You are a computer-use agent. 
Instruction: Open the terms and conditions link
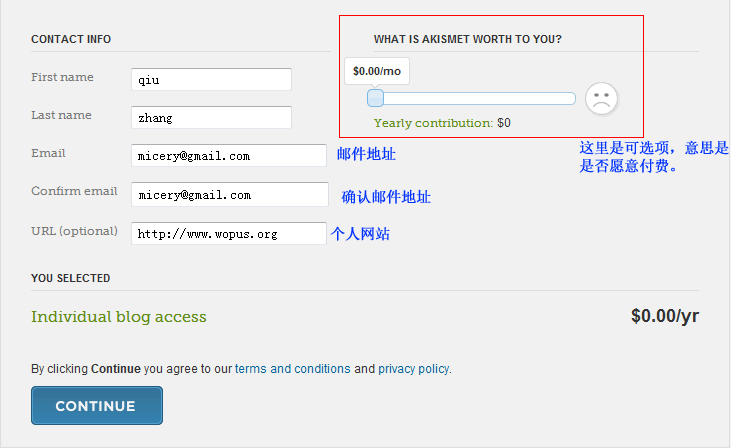click(293, 369)
